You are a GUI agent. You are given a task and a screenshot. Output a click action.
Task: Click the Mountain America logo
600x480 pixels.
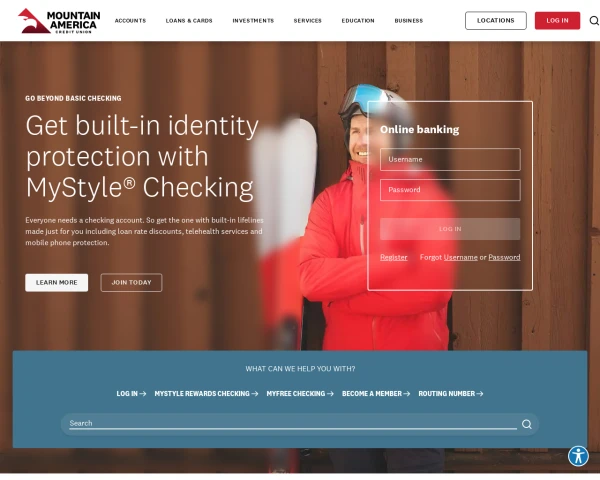tap(59, 21)
